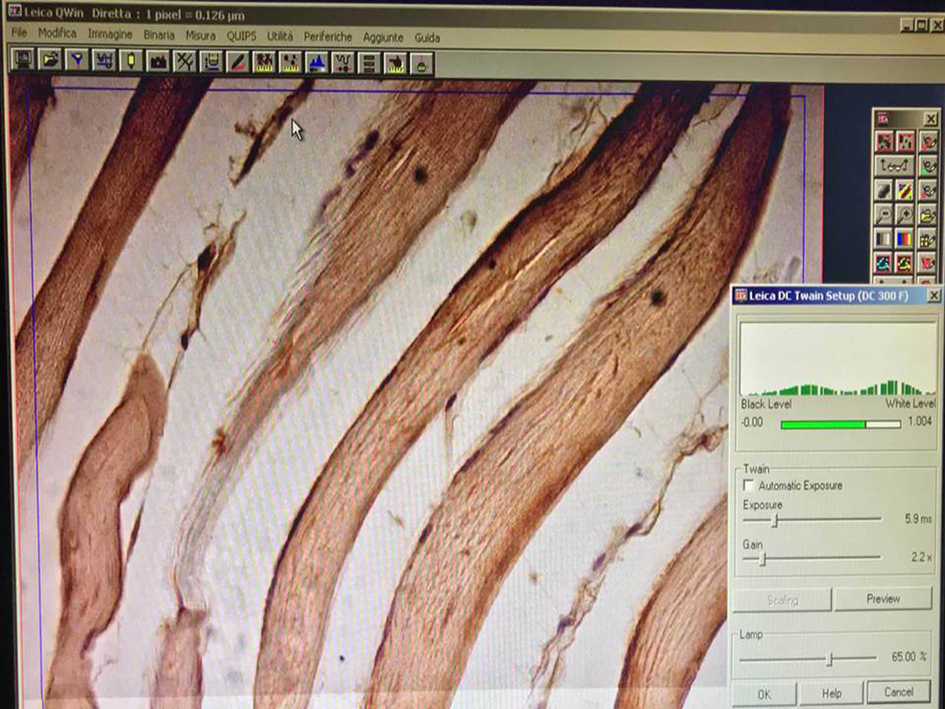The image size is (945, 709).
Task: Click the blue scale calibration toolbar icon
Action: click(x=104, y=61)
